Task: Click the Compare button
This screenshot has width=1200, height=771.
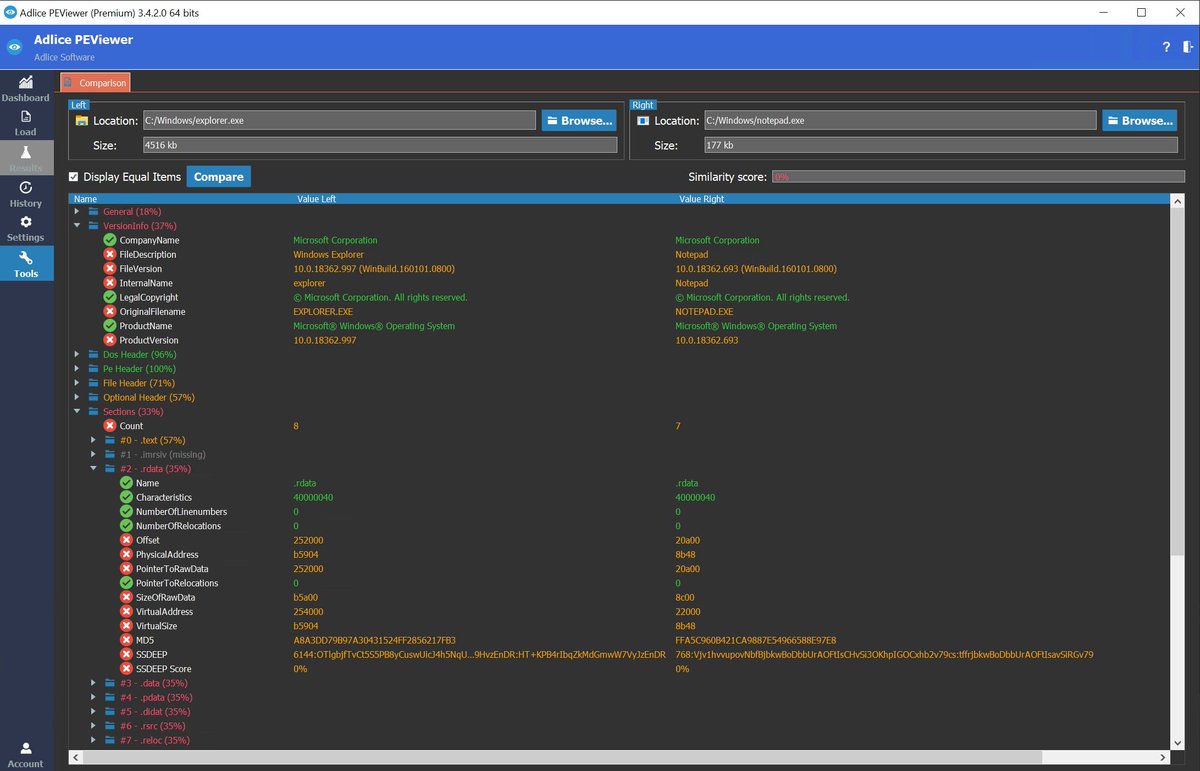Action: (x=218, y=177)
